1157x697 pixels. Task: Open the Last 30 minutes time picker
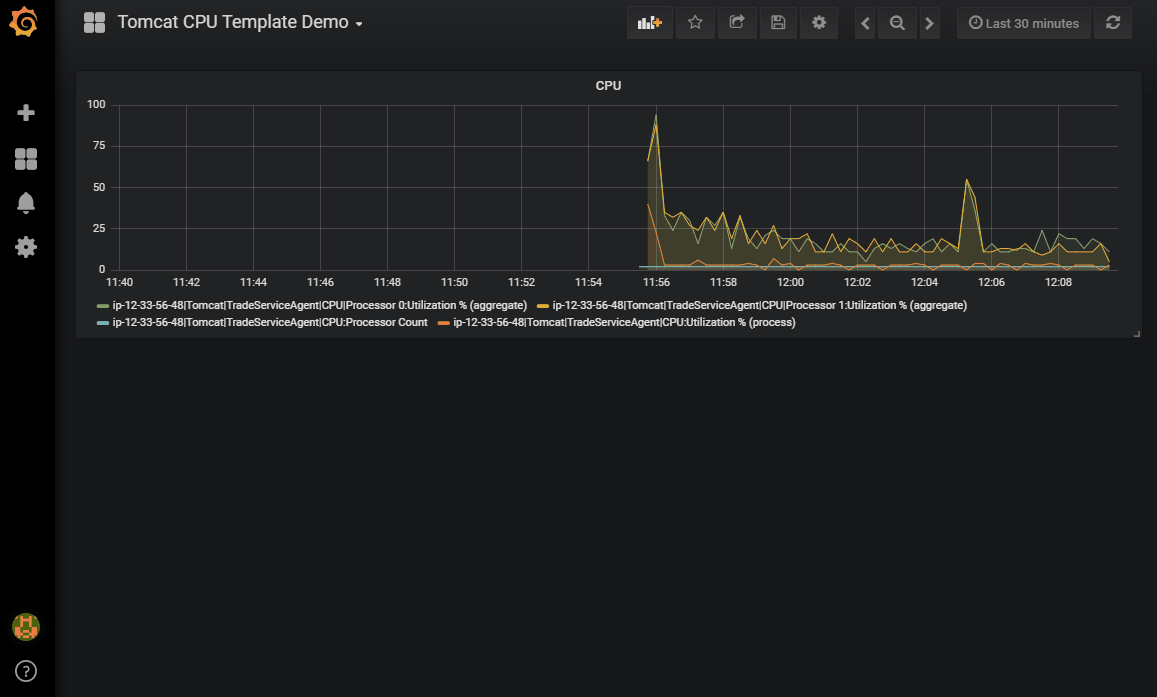pyautogui.click(x=1023, y=23)
